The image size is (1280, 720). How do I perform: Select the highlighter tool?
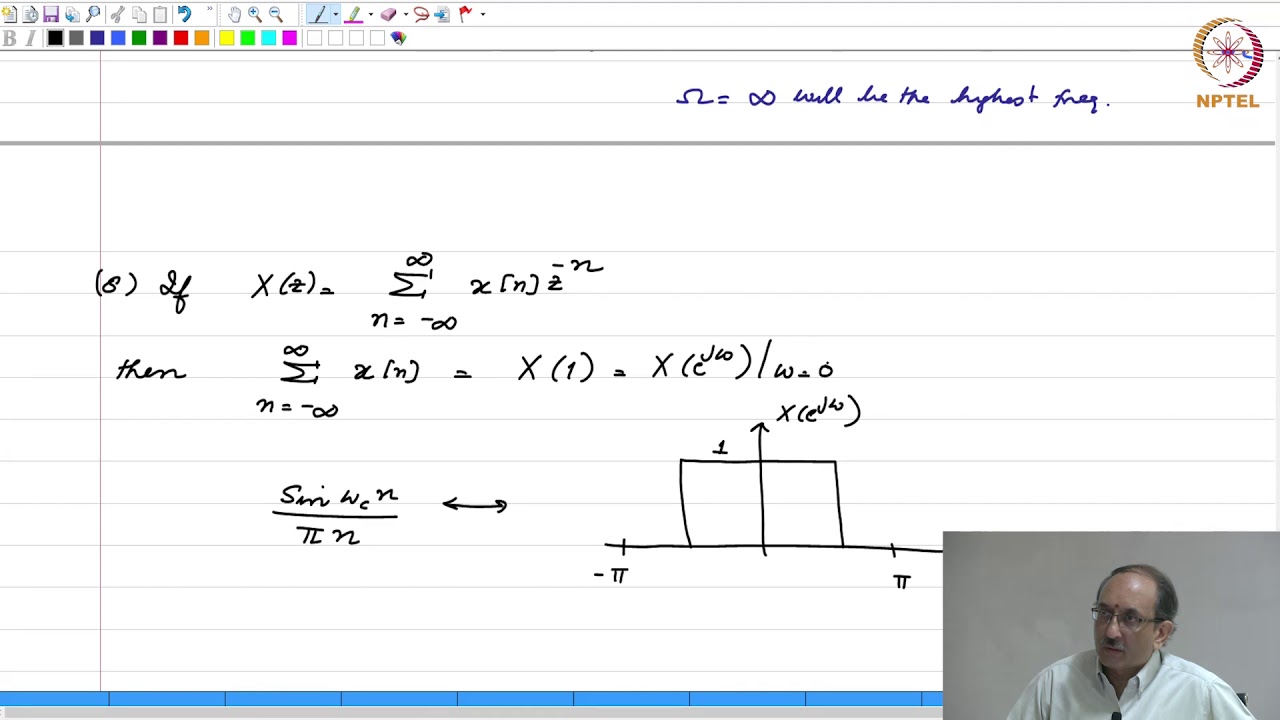tap(354, 14)
